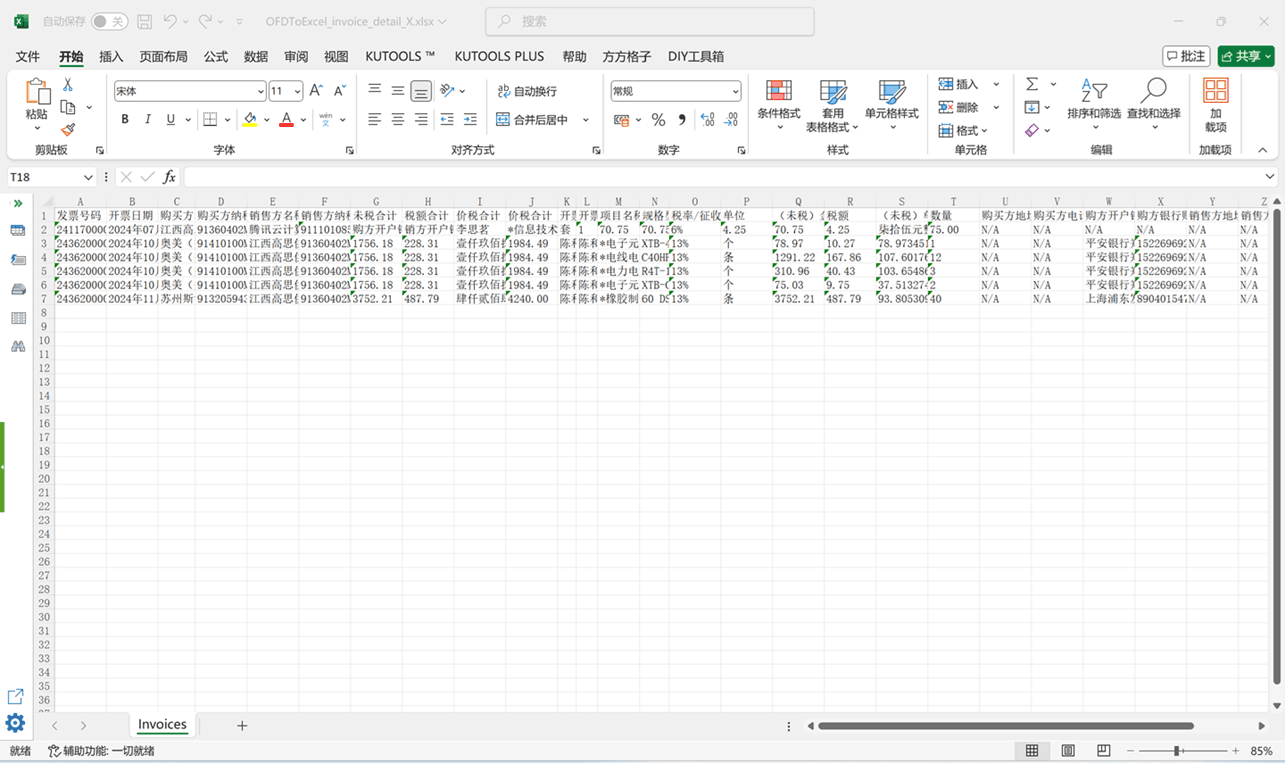
Task: Click the Insert Function fx icon
Action: [169, 177]
